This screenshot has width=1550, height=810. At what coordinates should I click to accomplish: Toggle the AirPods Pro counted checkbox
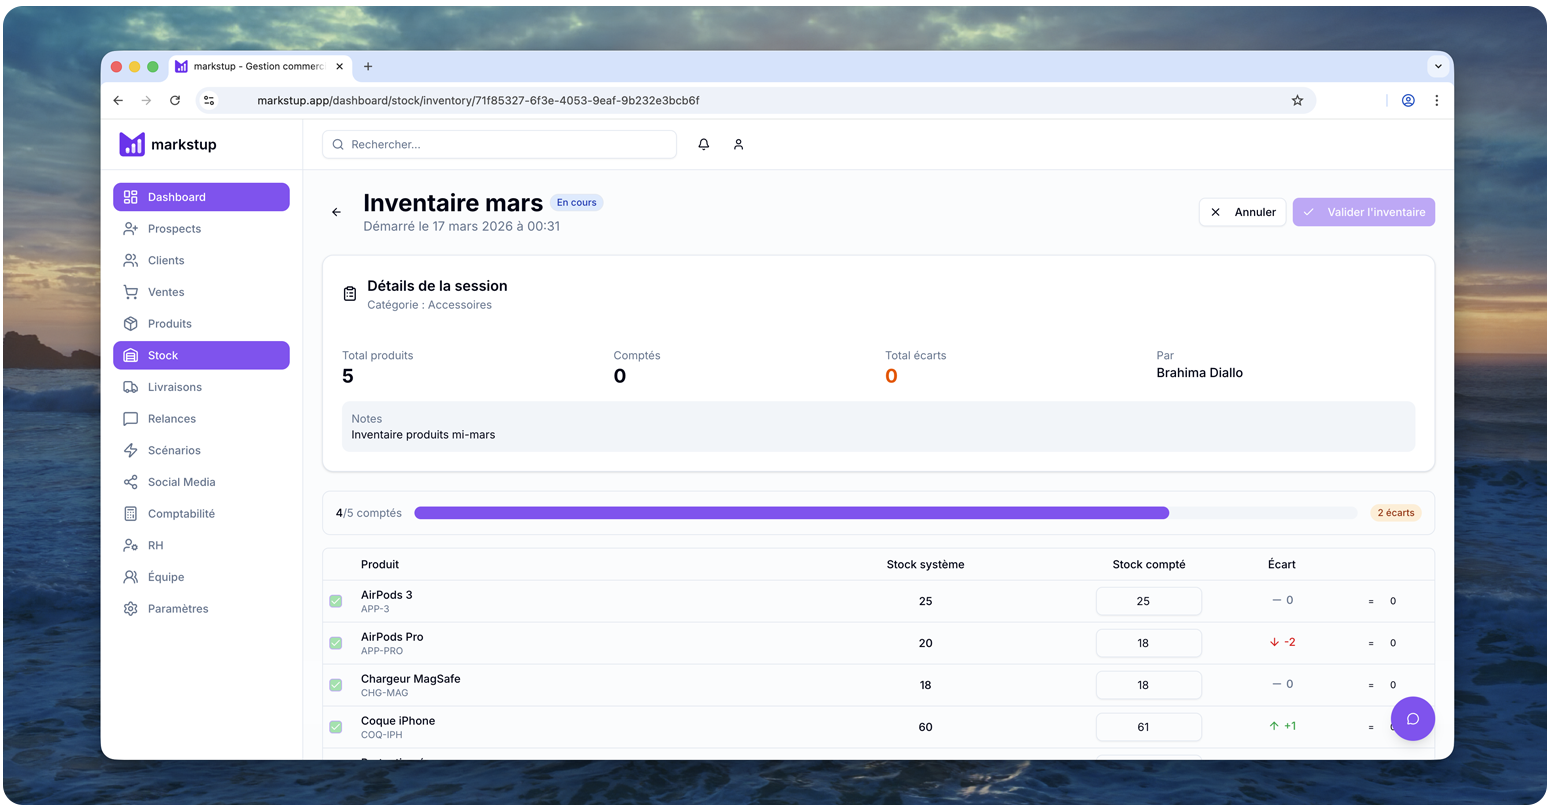pyautogui.click(x=336, y=643)
